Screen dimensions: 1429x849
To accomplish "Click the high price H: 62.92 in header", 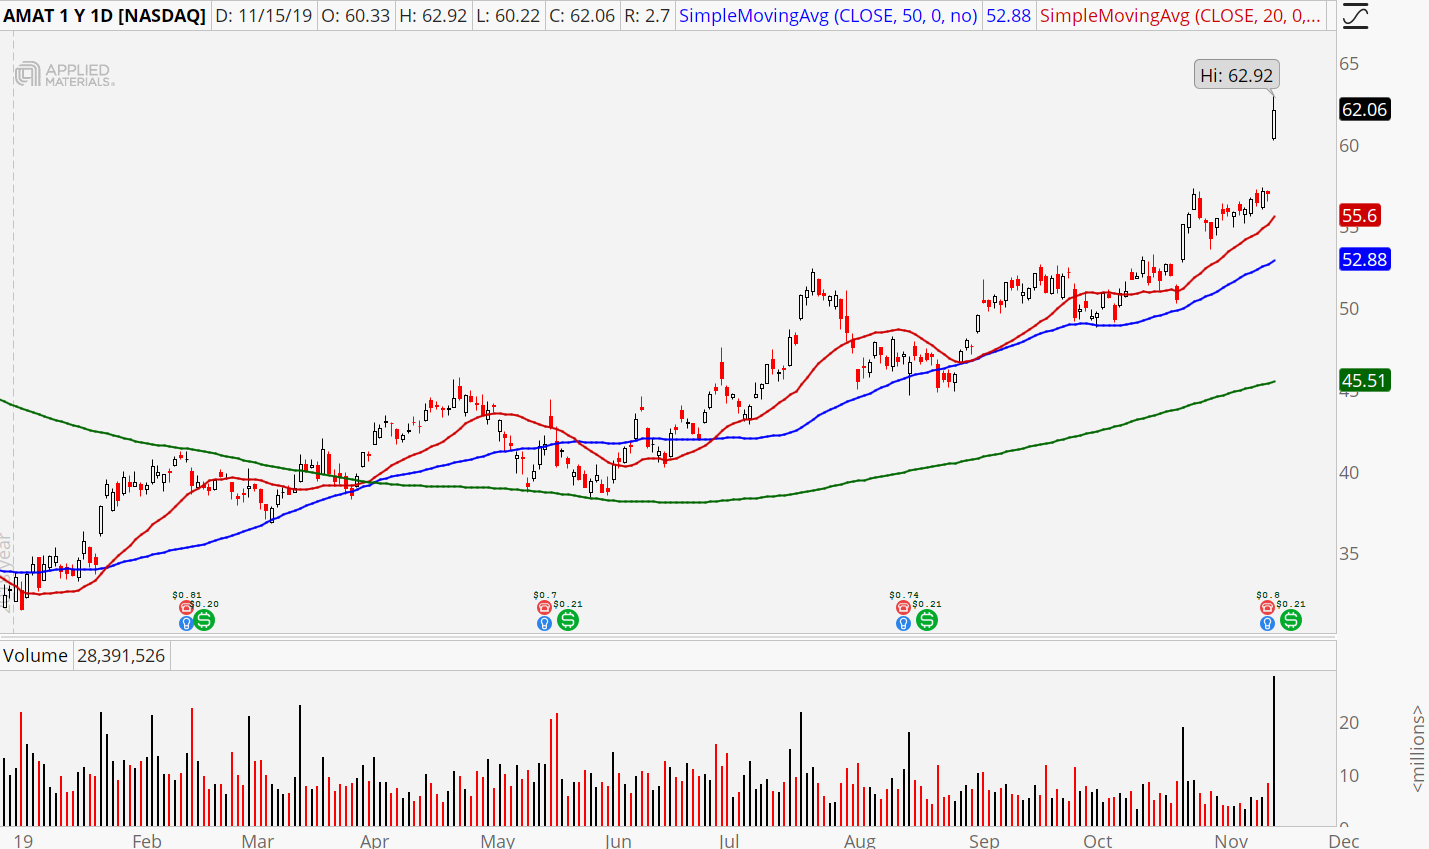I will [x=435, y=16].
